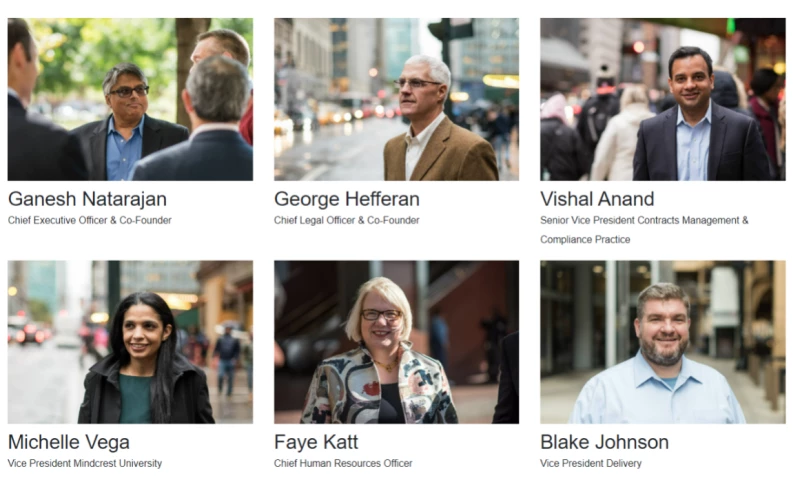
Task: Select the Compliance Practice text line
Action: [x=585, y=239]
